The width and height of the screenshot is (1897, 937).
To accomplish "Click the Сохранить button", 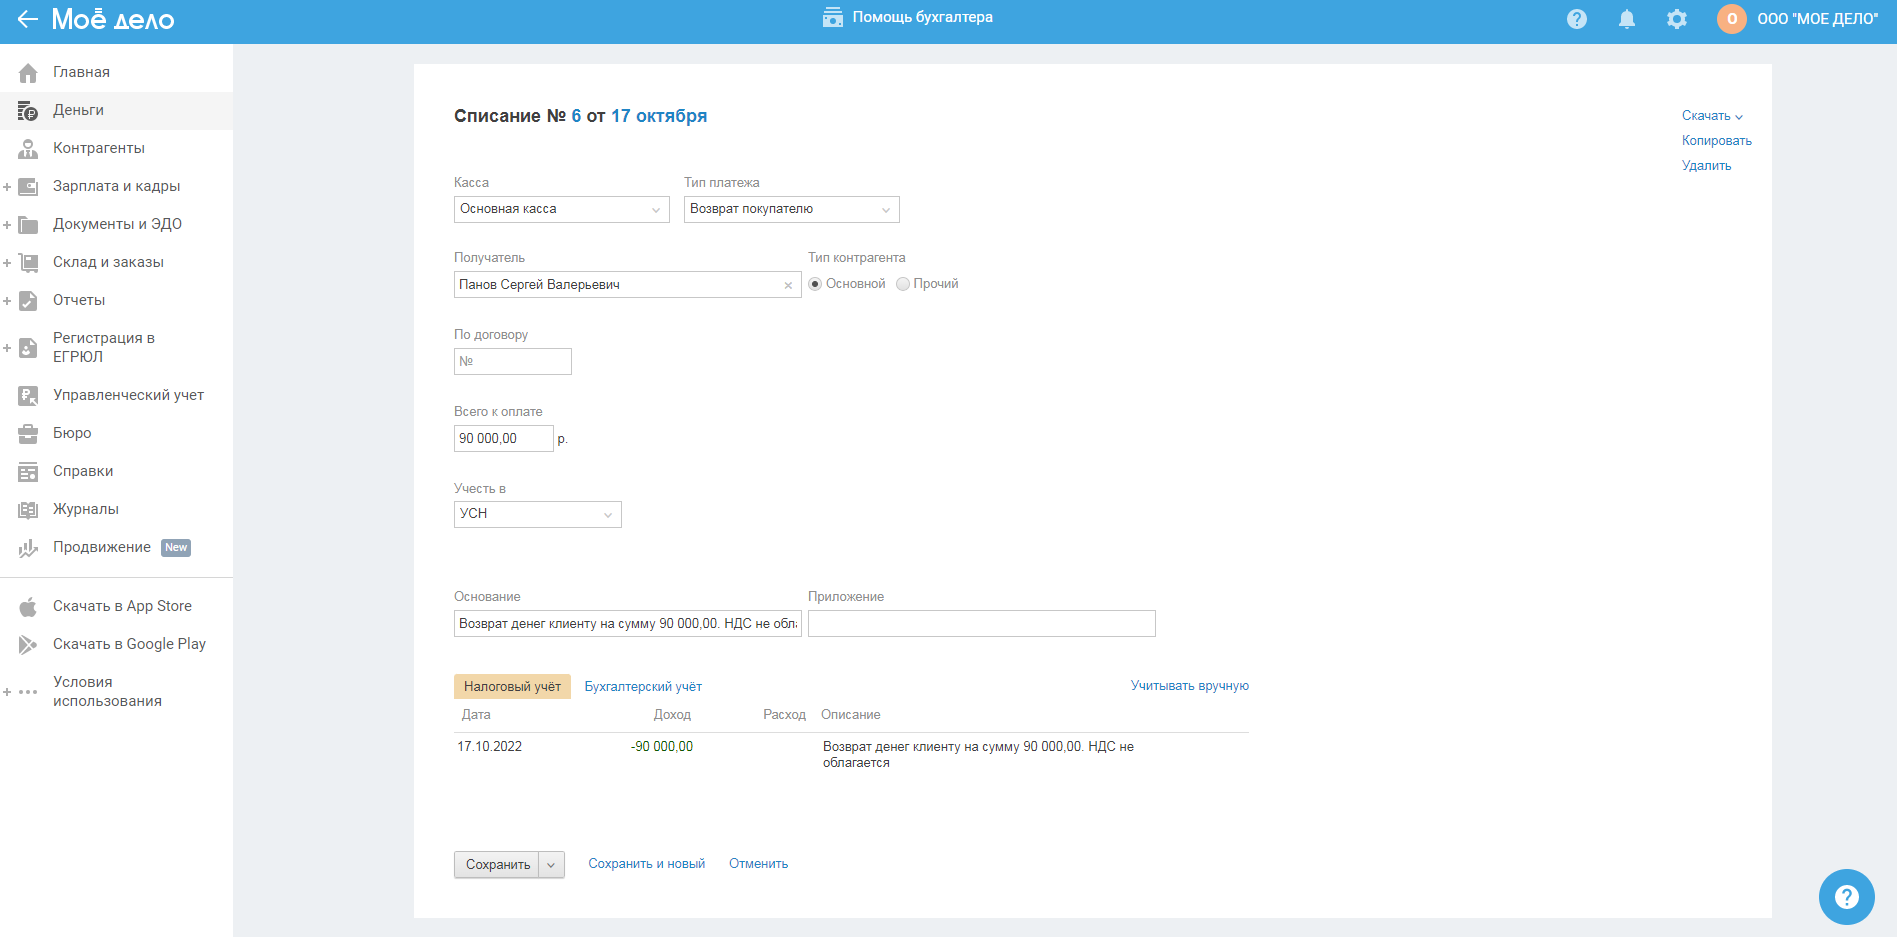I will (497, 865).
